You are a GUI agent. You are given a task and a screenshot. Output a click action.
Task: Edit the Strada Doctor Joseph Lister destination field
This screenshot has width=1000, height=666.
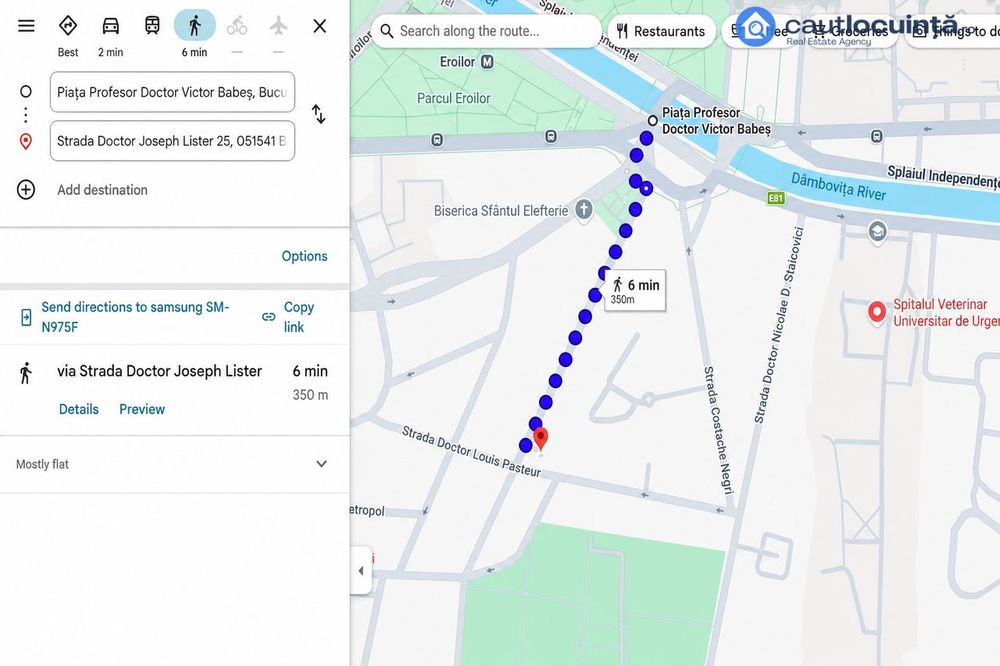pos(172,141)
